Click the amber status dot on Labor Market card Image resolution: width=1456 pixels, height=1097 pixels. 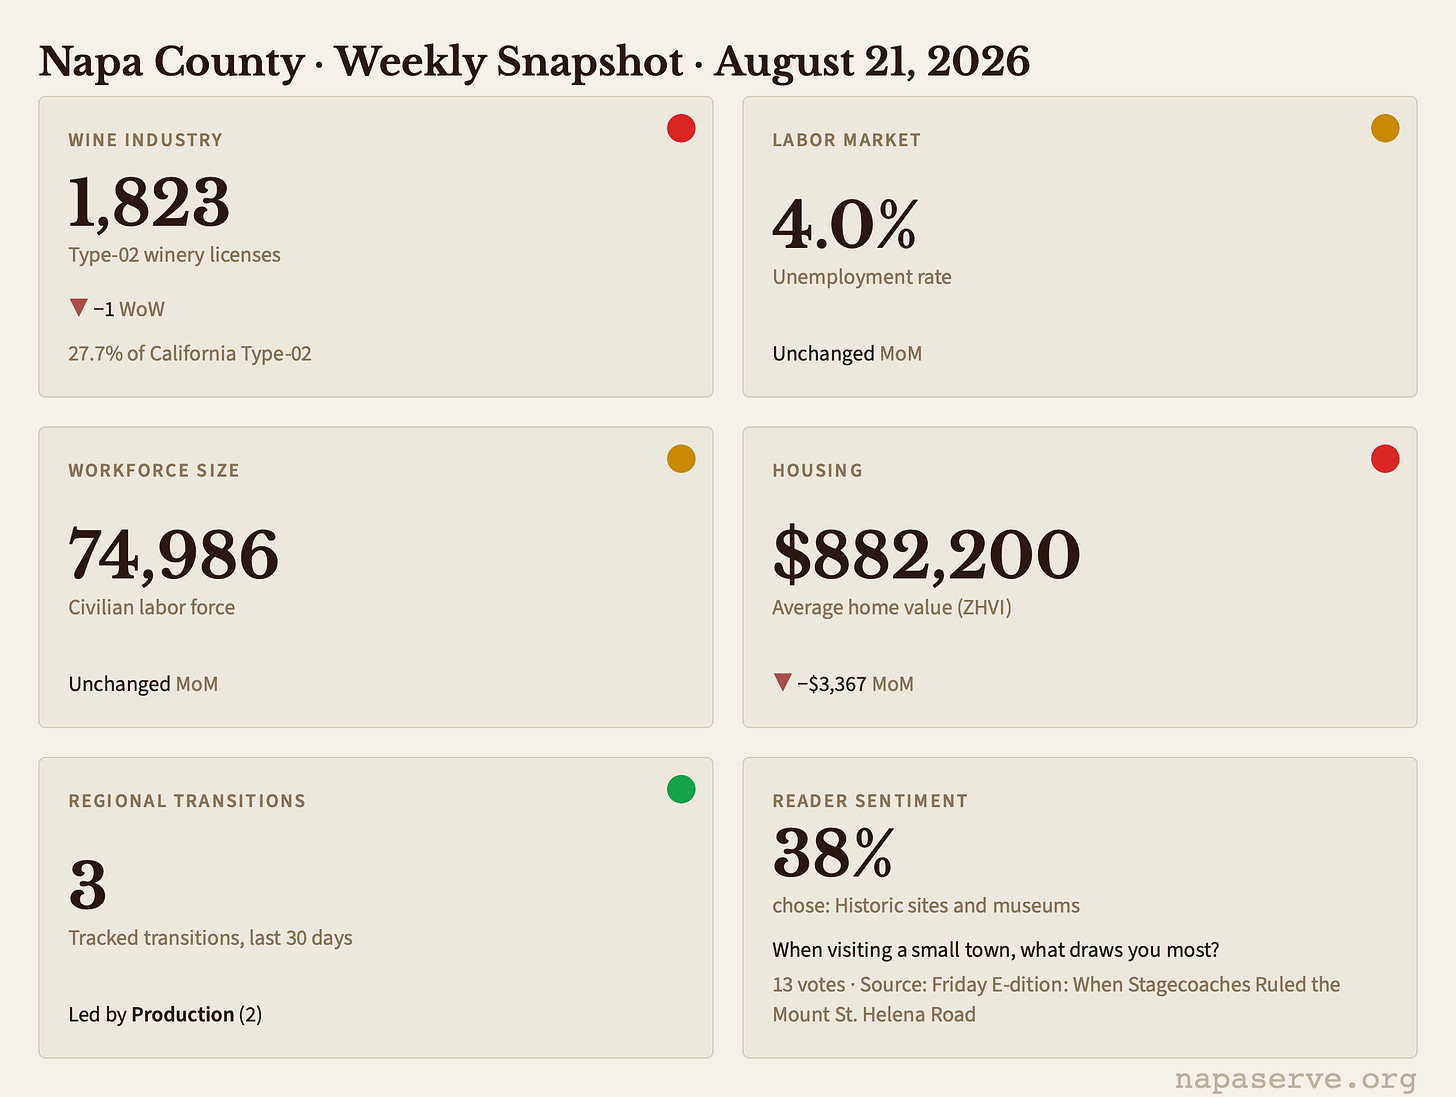point(1385,128)
